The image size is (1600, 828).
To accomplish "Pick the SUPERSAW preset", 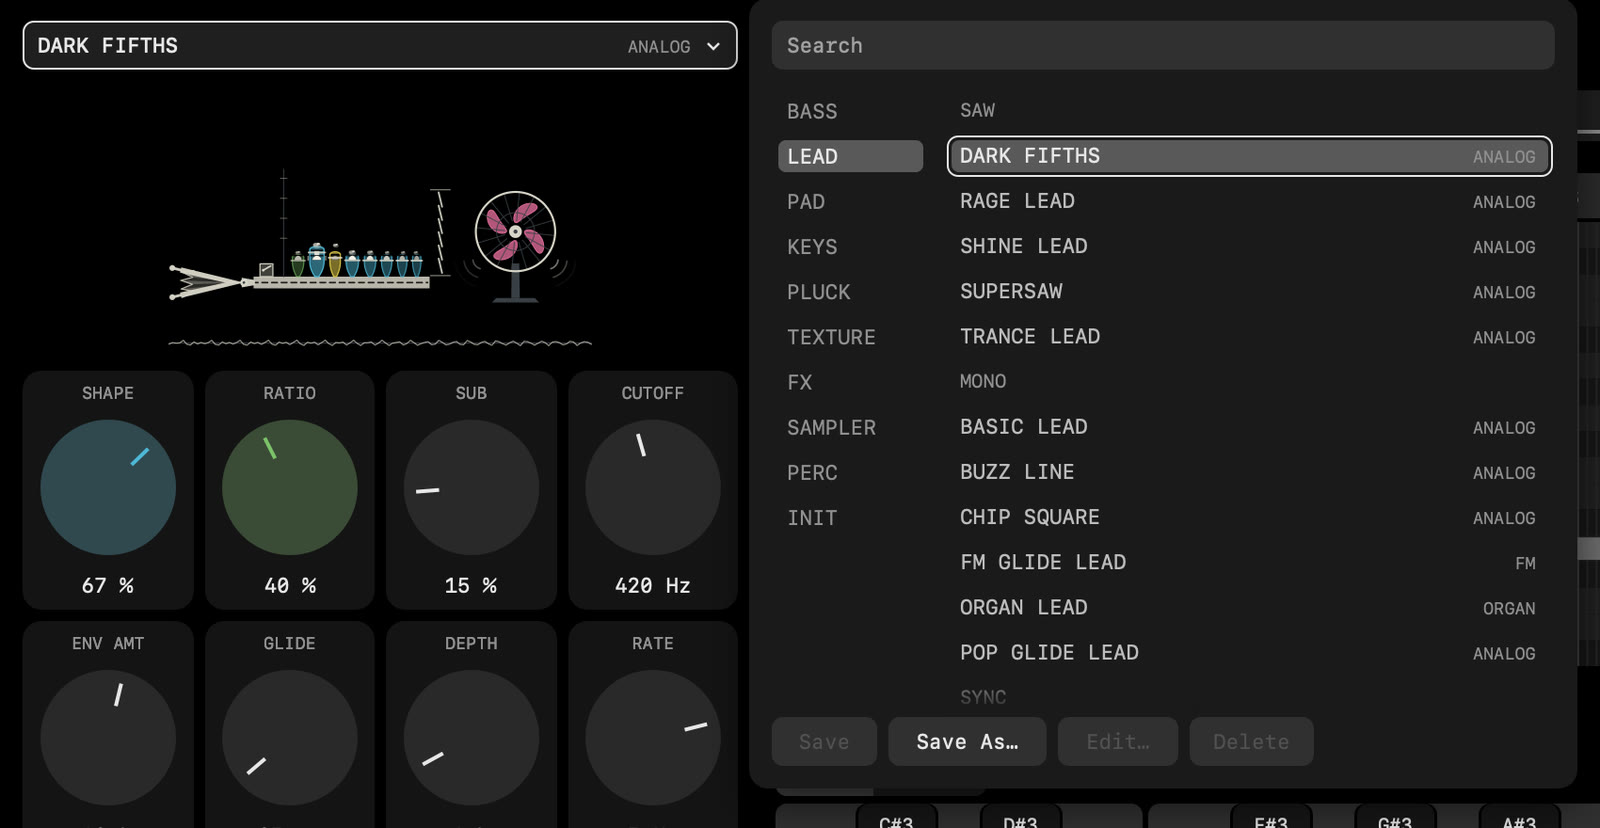I will tap(1249, 291).
